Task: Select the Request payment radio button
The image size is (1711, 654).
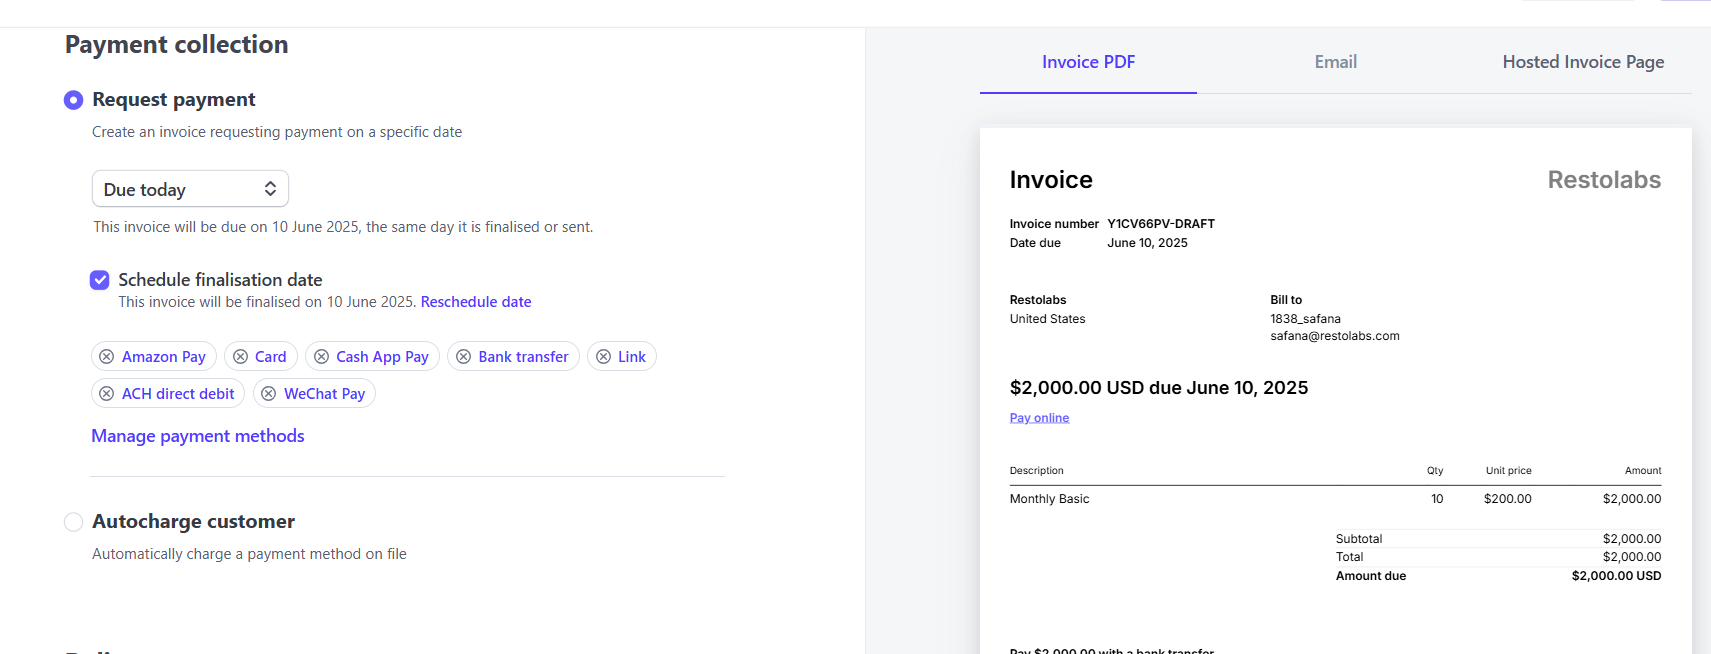Action: (x=73, y=100)
